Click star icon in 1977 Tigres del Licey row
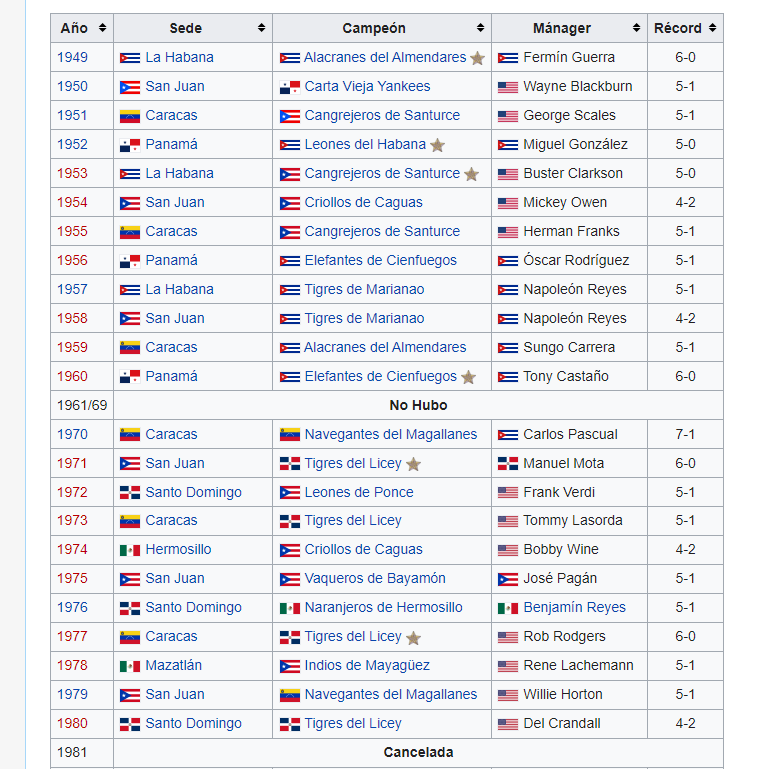This screenshot has width=780, height=769. pyautogui.click(x=413, y=638)
